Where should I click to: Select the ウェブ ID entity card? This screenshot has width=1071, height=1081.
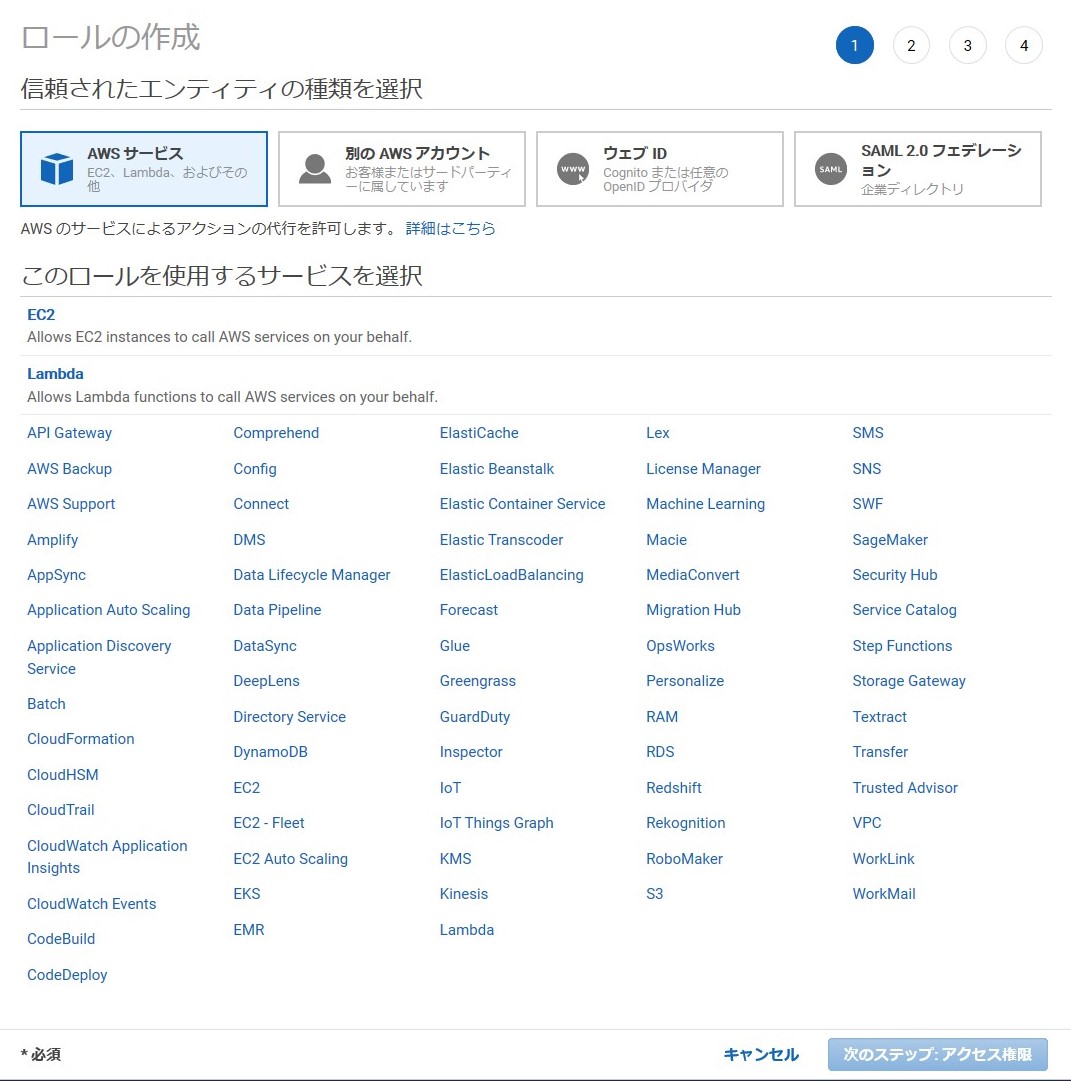tap(659, 169)
